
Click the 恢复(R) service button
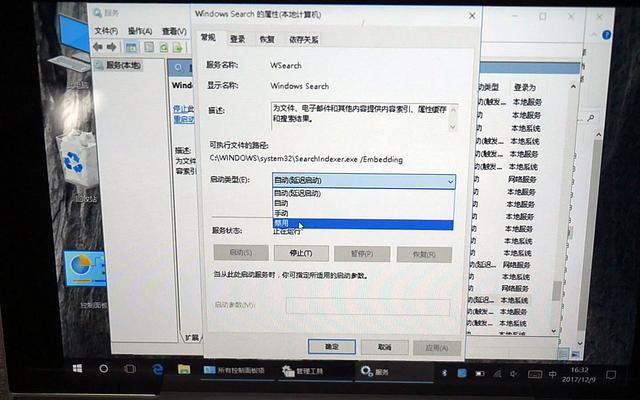point(424,254)
